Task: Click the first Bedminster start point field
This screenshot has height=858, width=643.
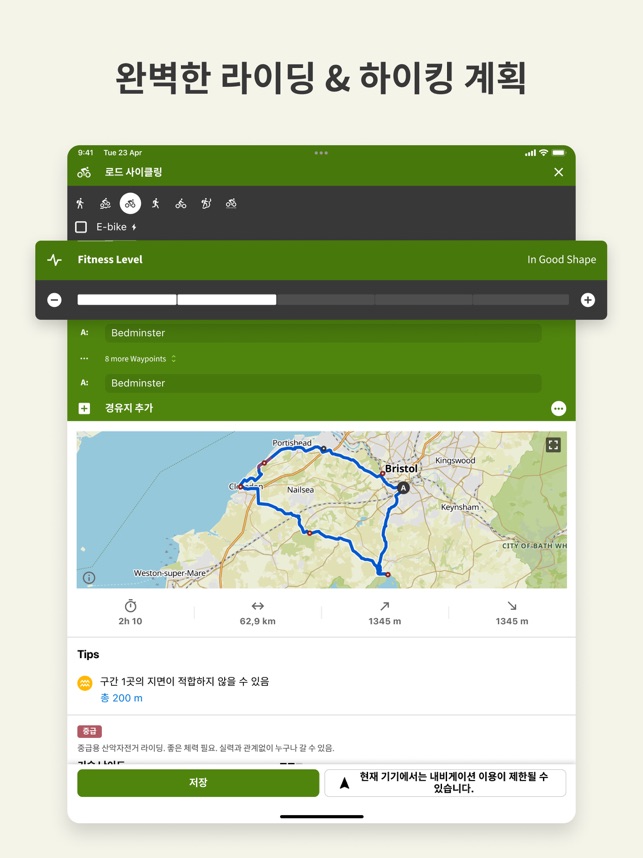Action: click(322, 333)
